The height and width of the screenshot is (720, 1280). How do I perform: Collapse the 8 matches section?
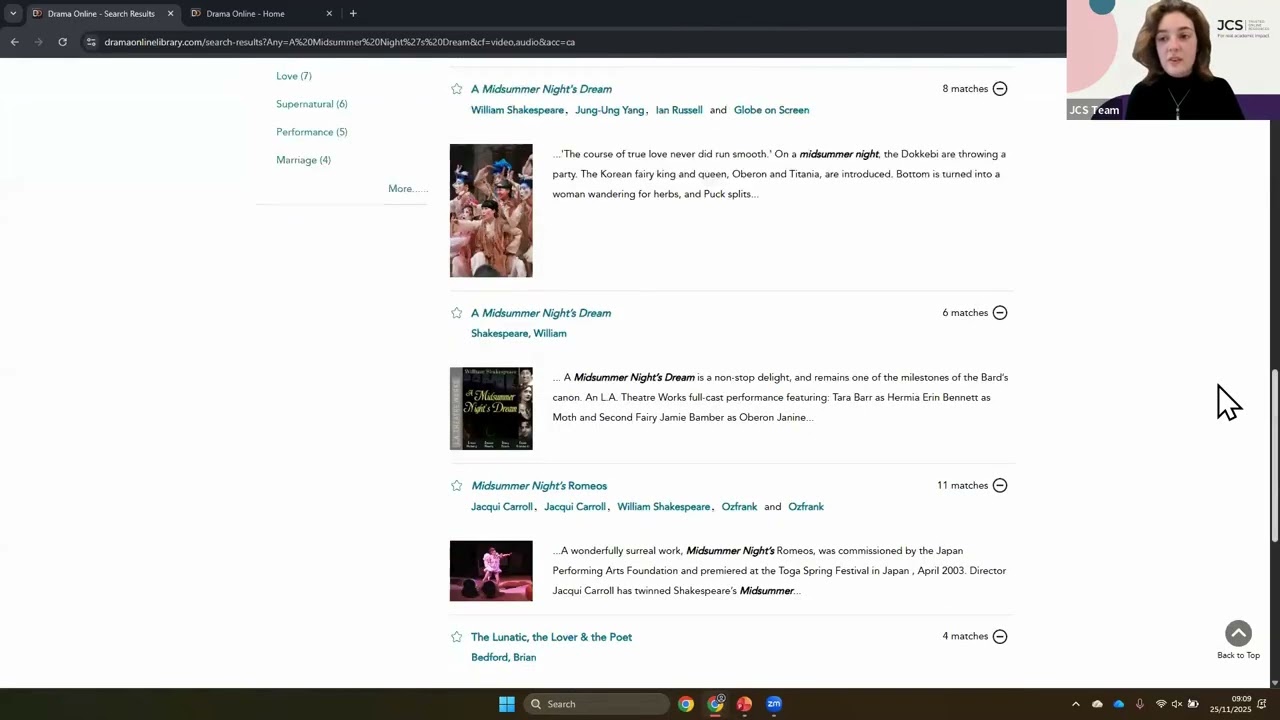coord(1000,89)
